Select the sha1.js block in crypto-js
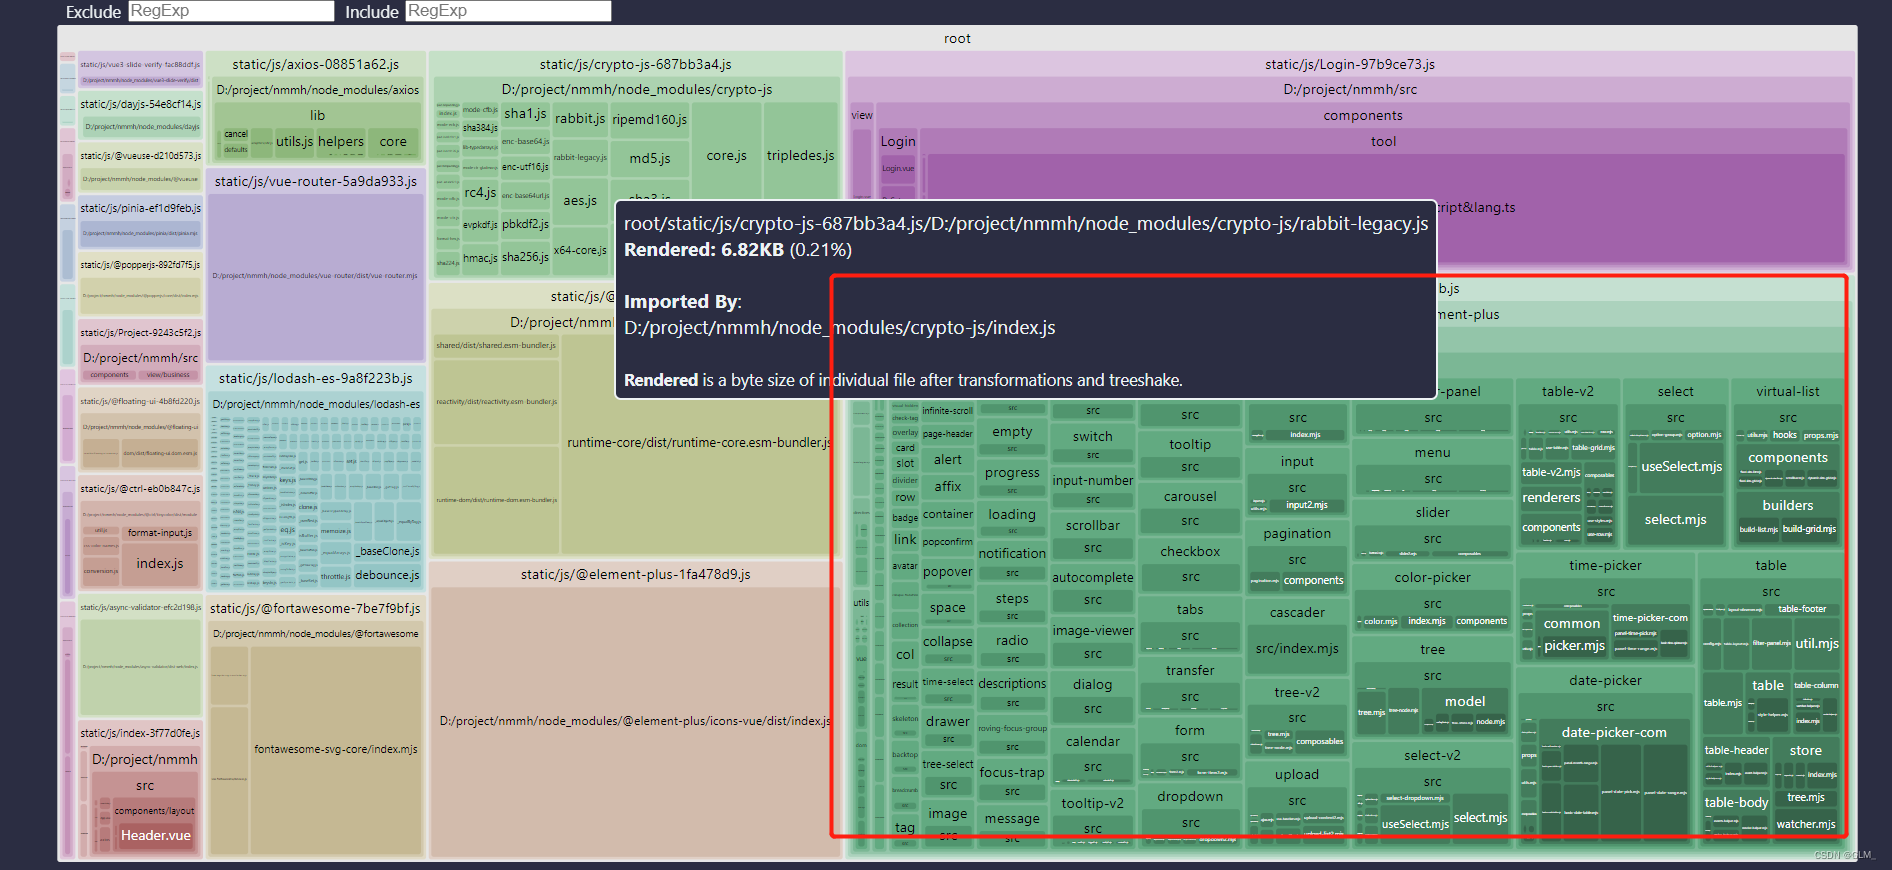 point(525,114)
